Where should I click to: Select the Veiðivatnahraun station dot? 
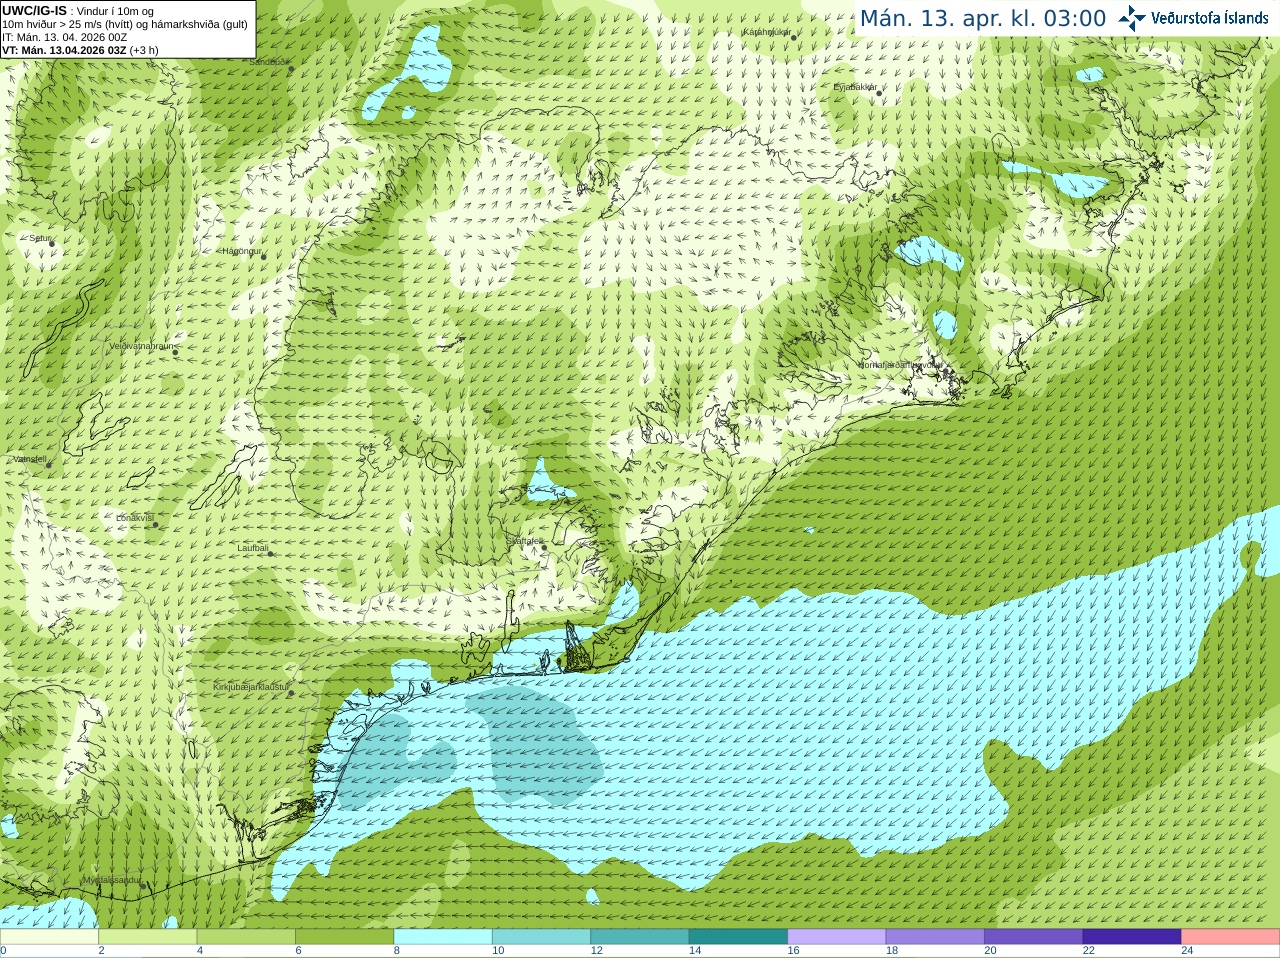[x=175, y=351]
